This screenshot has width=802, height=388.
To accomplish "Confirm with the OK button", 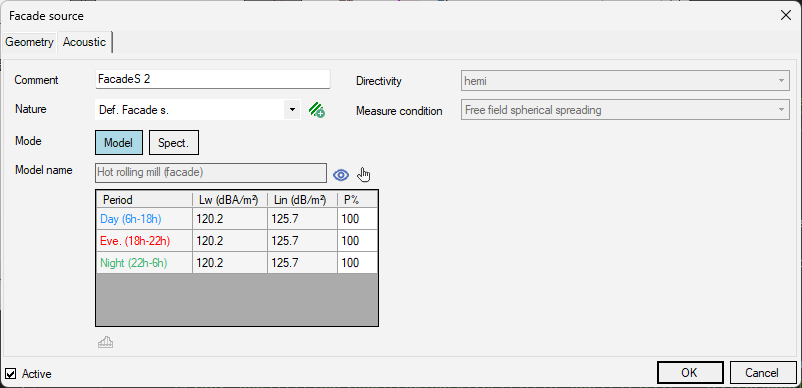I will point(689,373).
